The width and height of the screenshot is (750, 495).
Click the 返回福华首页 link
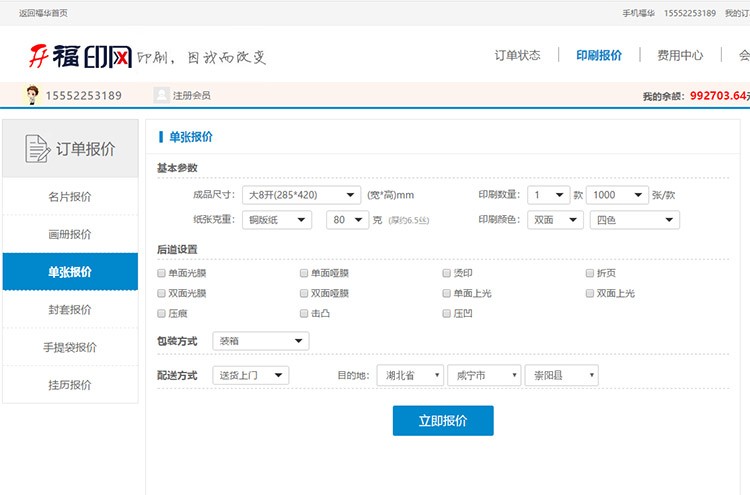(43, 13)
